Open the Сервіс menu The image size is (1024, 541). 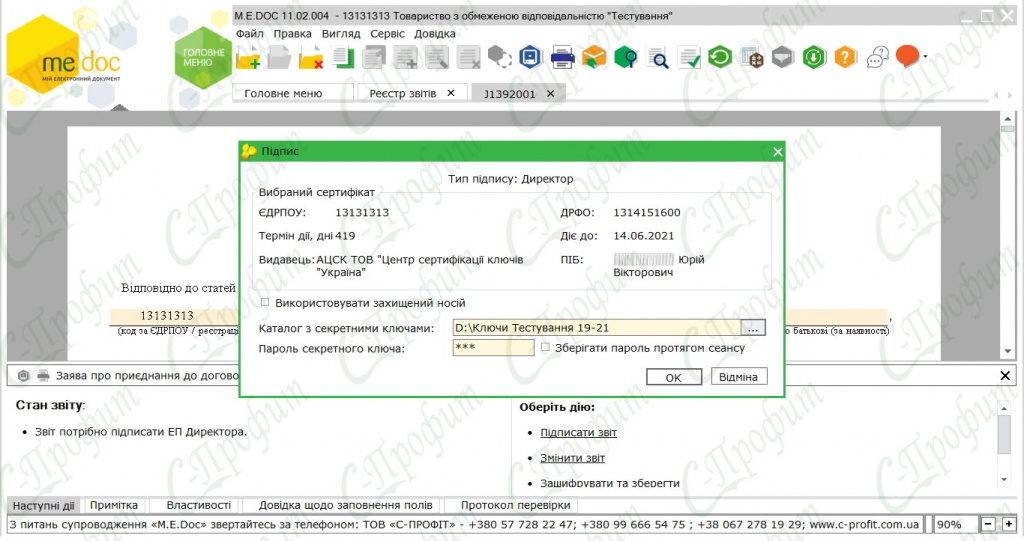pos(387,33)
